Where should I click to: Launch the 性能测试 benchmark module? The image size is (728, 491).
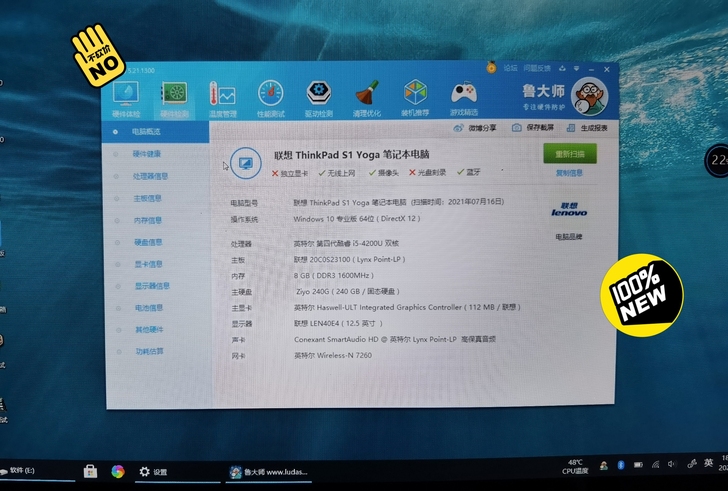[x=271, y=98]
